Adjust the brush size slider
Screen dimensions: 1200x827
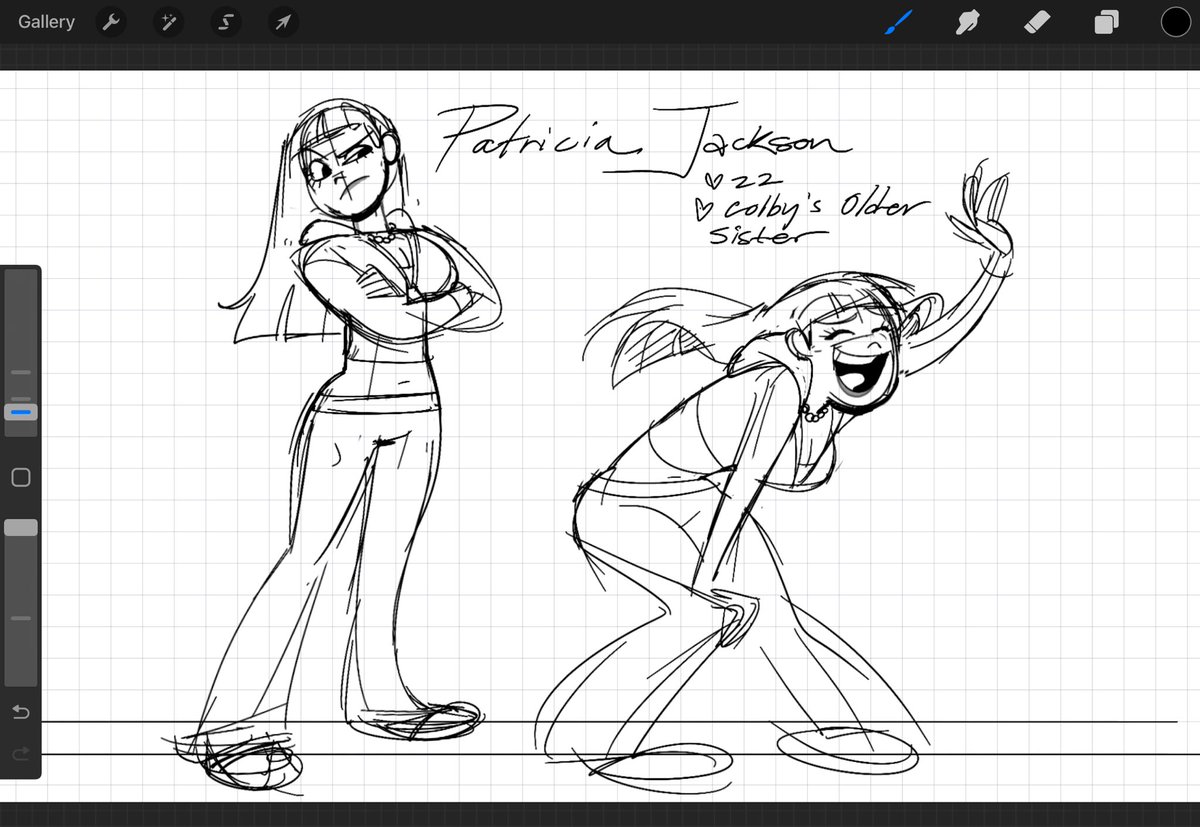point(20,411)
